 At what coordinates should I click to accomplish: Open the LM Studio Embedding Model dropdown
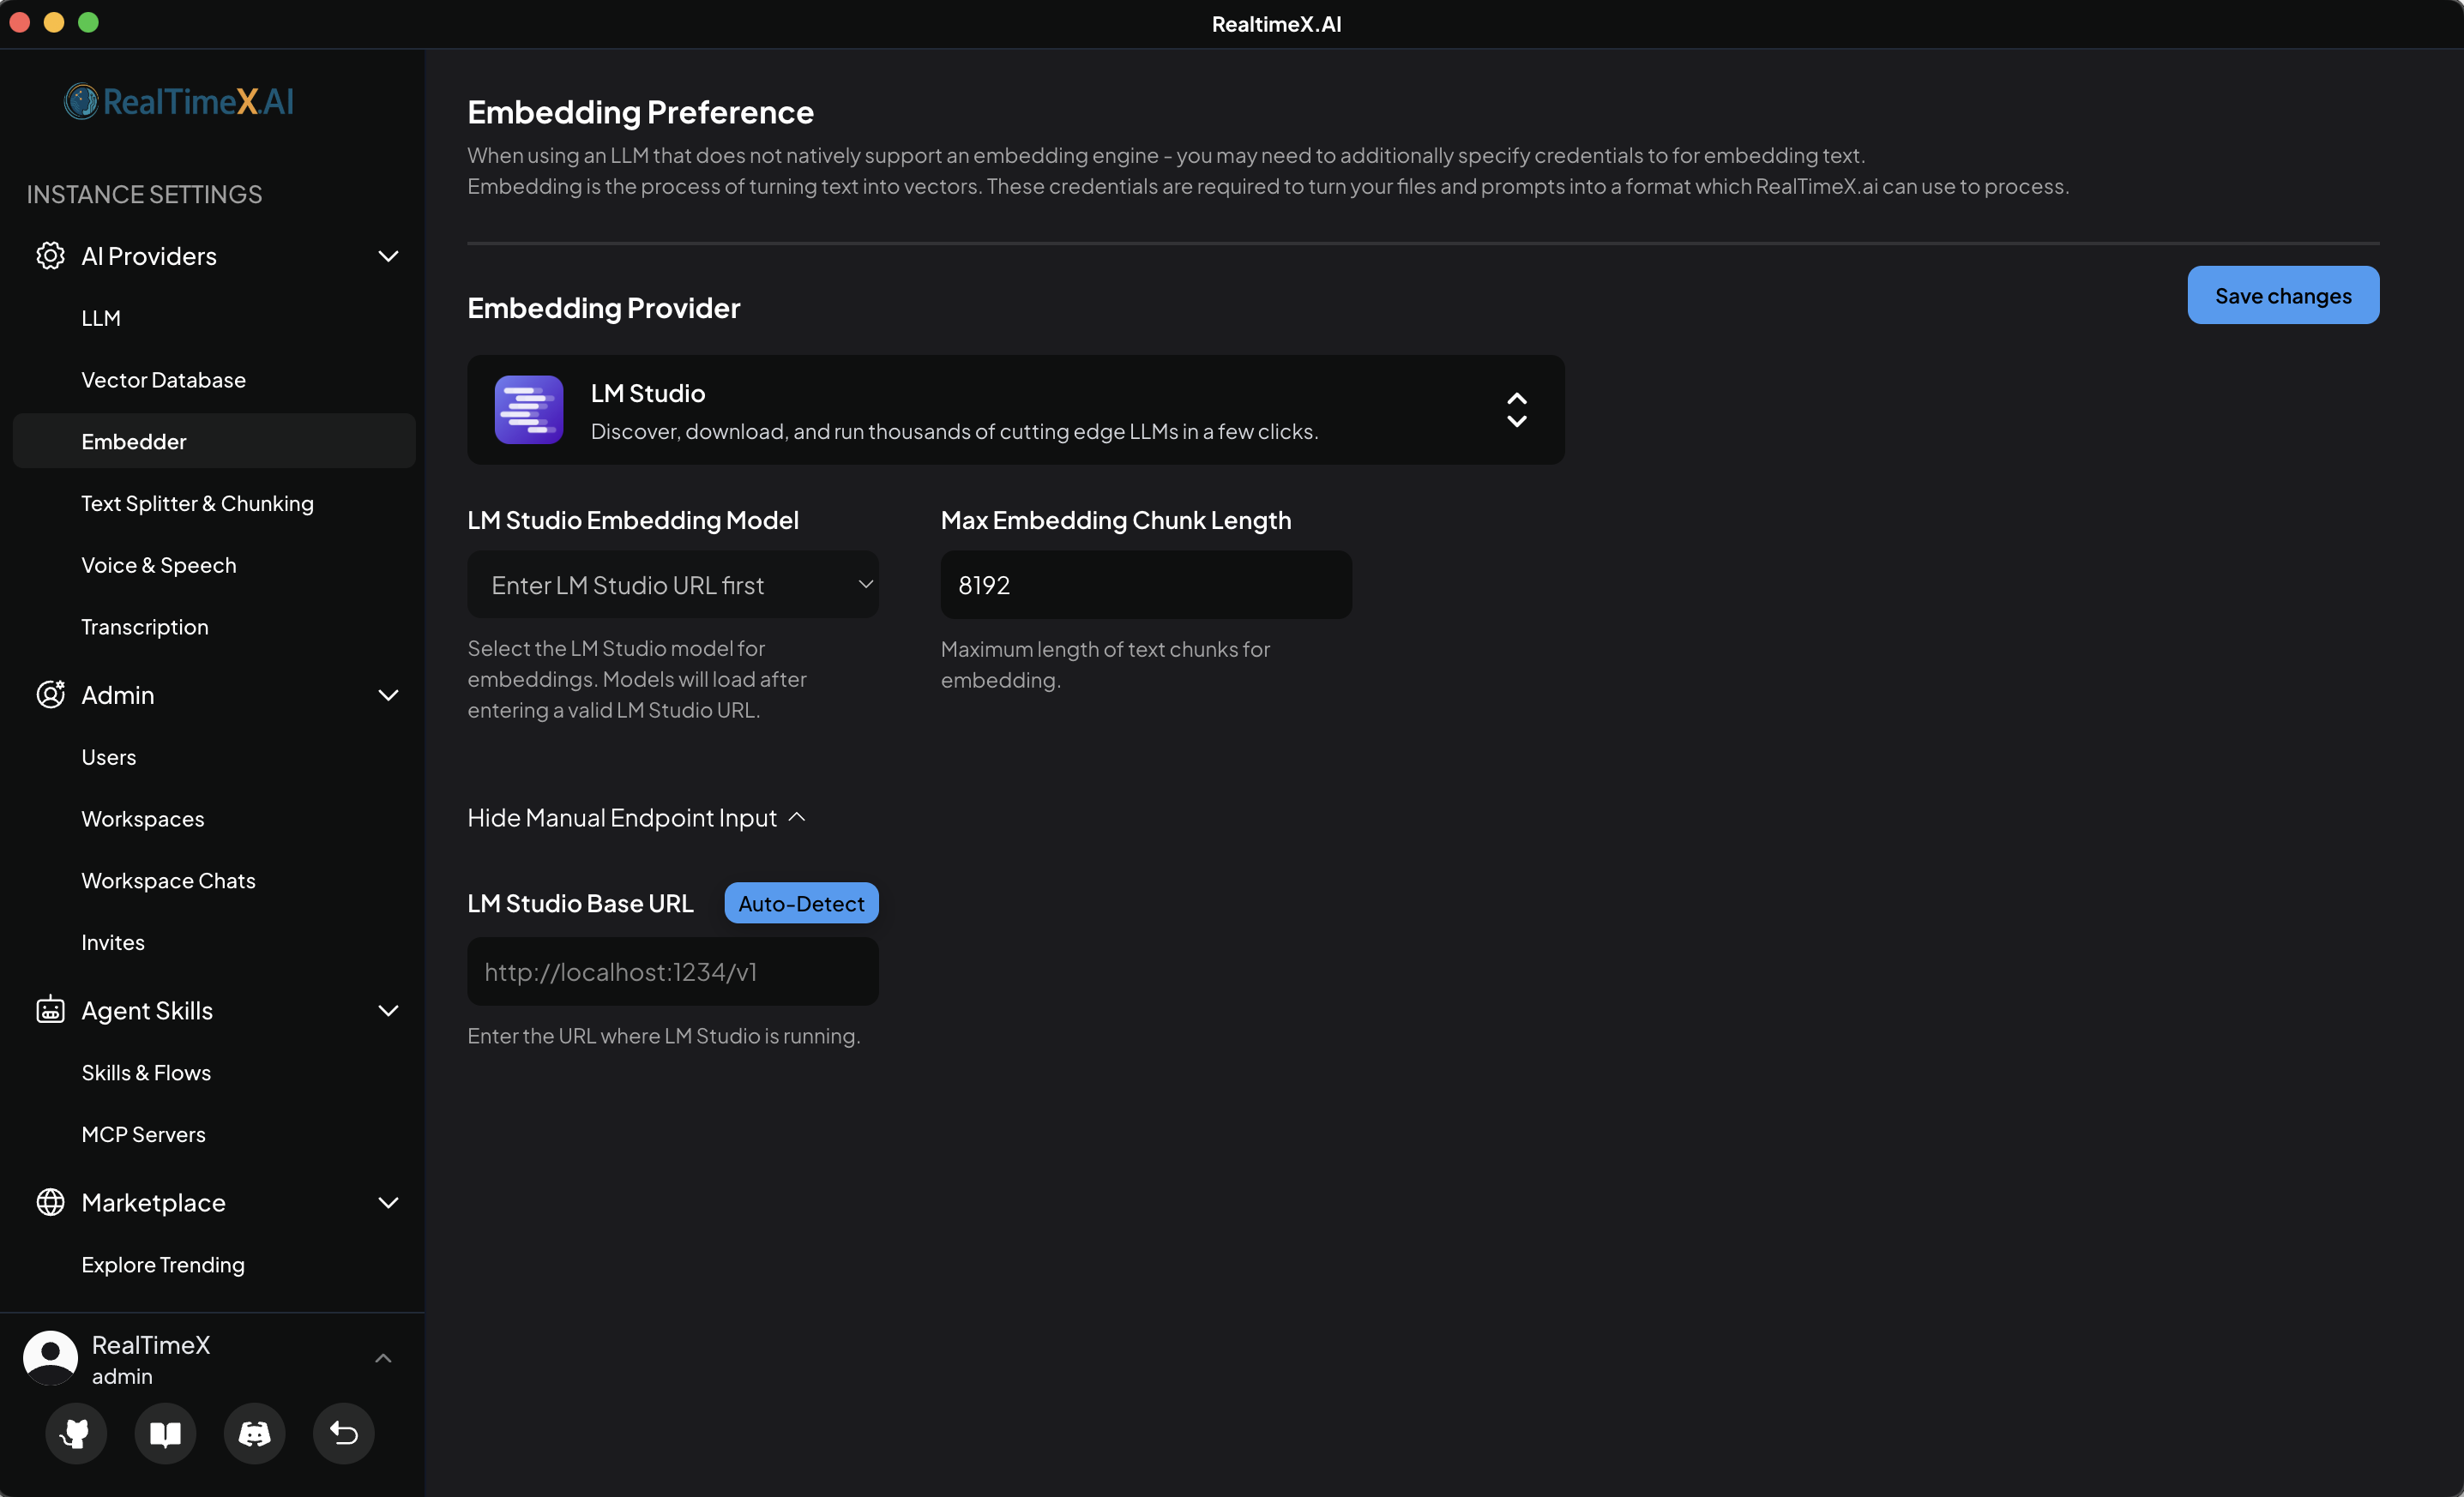(672, 585)
